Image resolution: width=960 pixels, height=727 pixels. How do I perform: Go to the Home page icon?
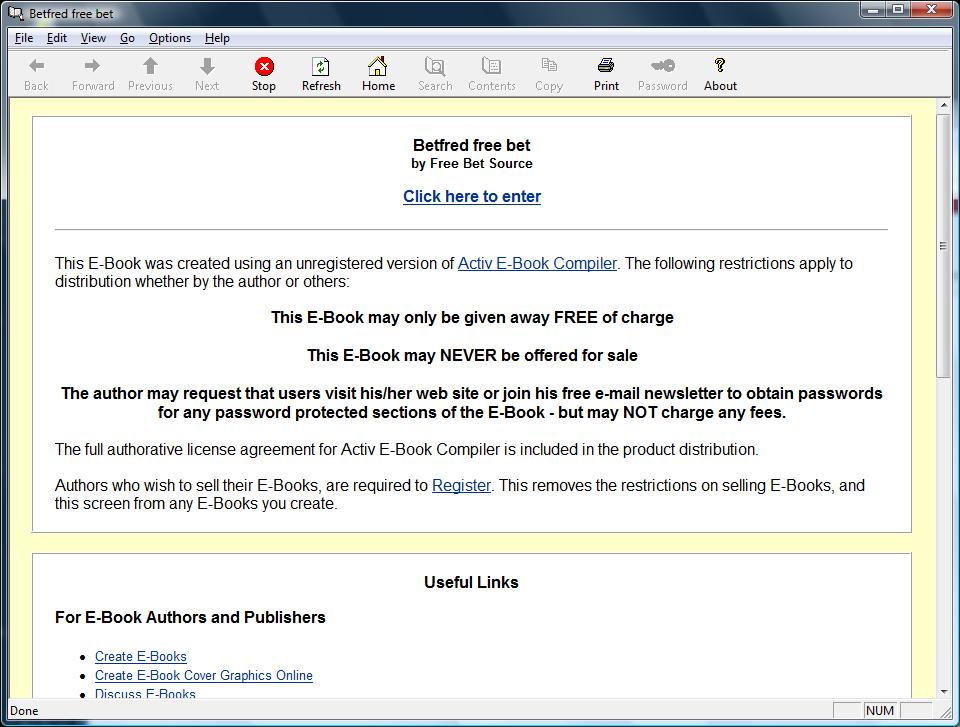point(378,66)
